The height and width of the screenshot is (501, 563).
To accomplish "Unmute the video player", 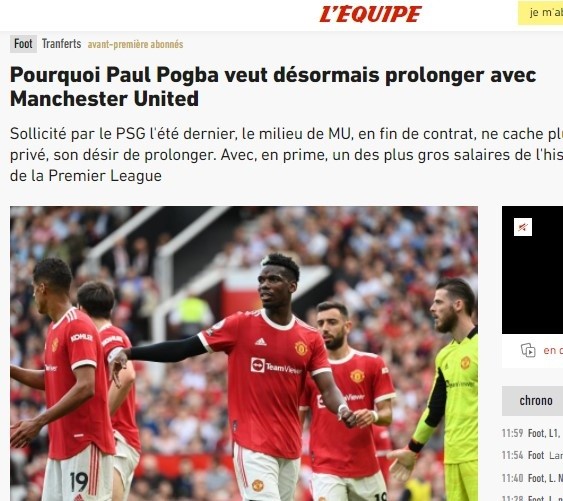I will [x=522, y=227].
